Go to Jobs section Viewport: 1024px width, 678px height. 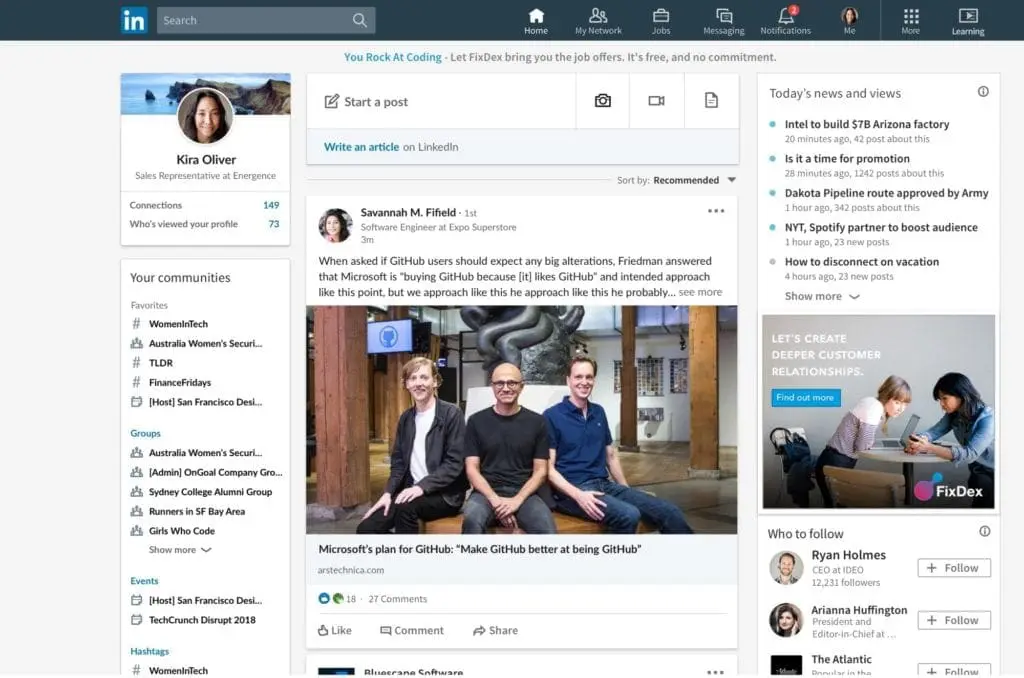coord(661,21)
